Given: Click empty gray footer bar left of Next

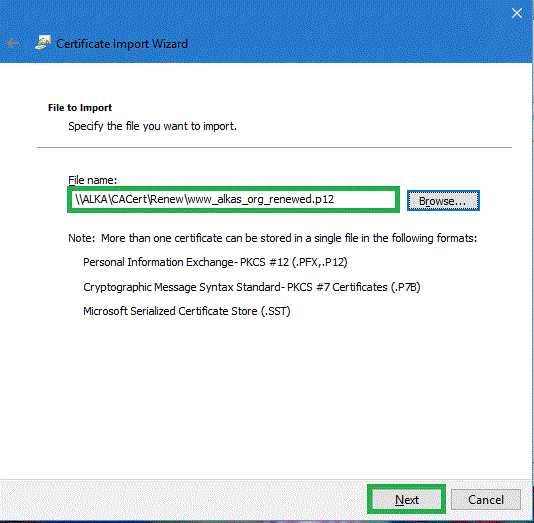Looking at the screenshot, I should tap(184, 500).
